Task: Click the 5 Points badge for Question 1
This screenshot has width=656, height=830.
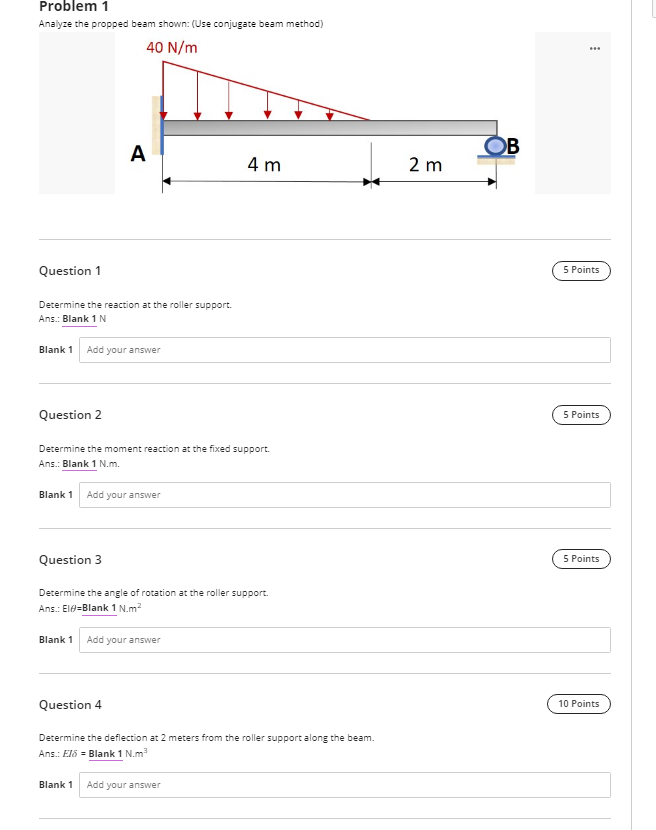Action: tap(581, 270)
